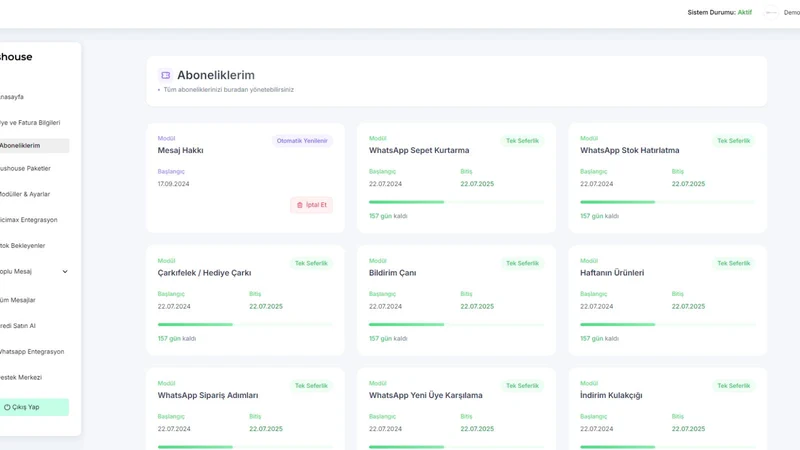
Task: Click the Demo account name
Action: [792, 12]
